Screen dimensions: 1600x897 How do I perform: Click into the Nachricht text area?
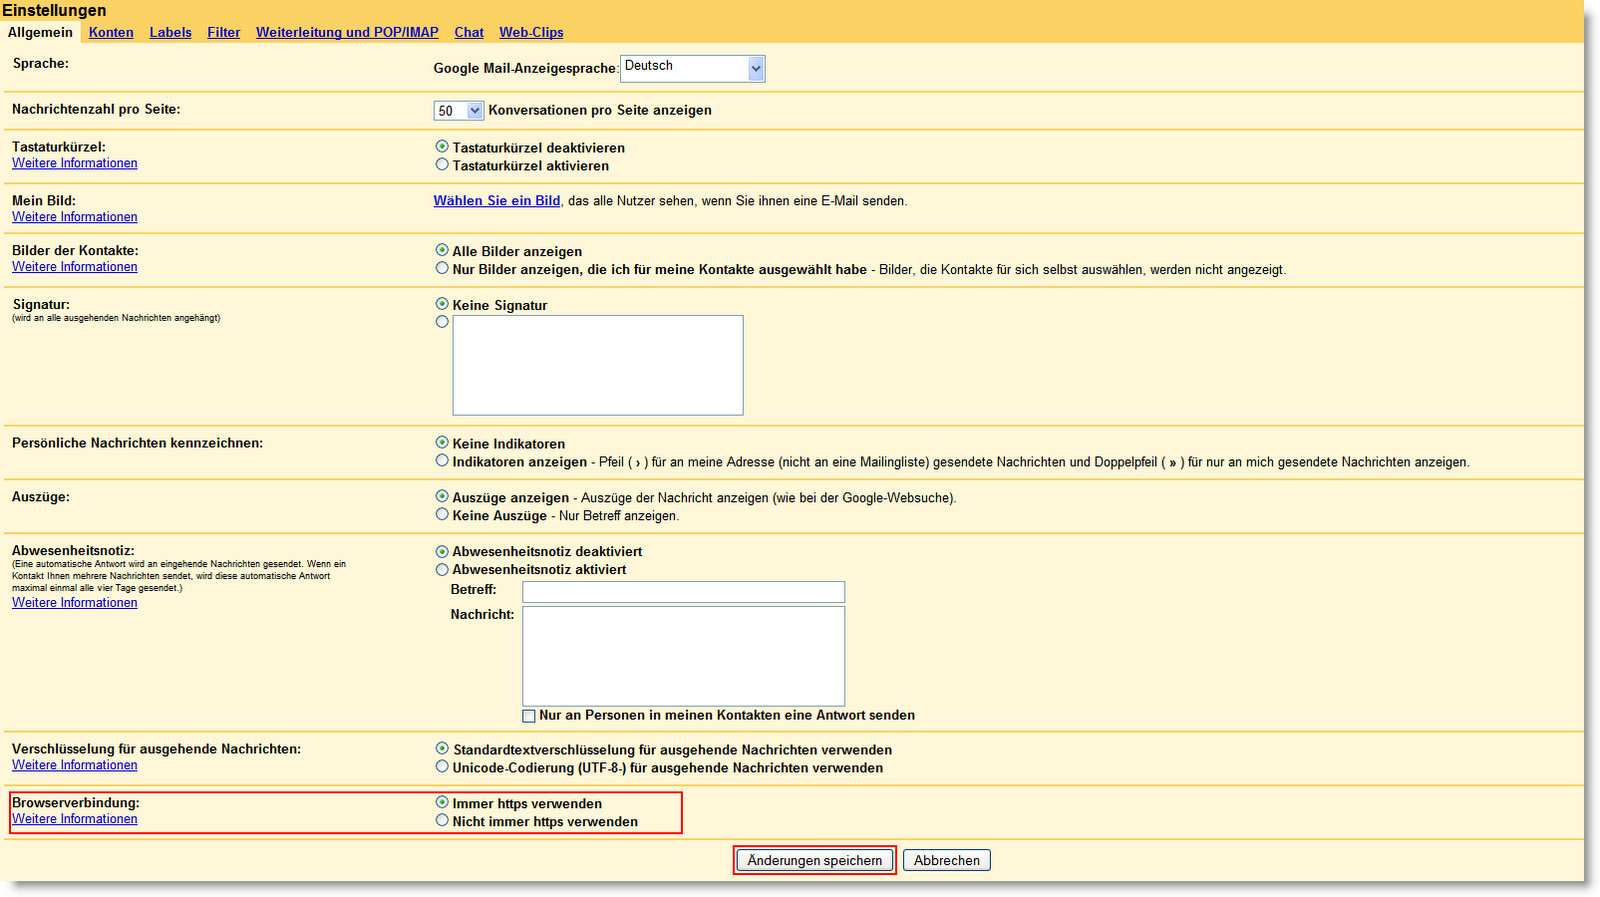[x=684, y=656]
